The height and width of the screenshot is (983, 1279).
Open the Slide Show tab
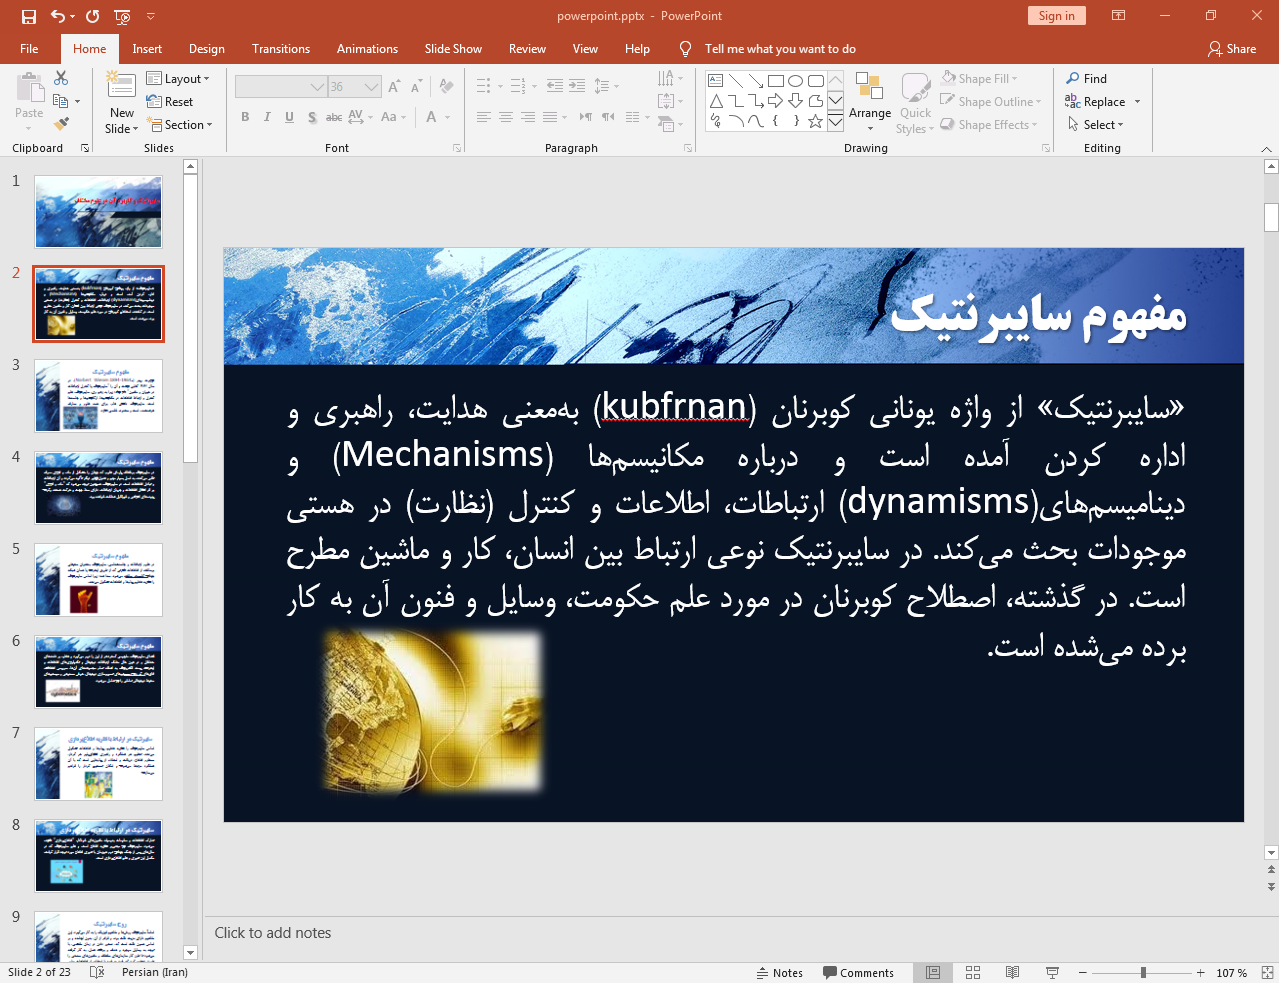[x=453, y=49]
